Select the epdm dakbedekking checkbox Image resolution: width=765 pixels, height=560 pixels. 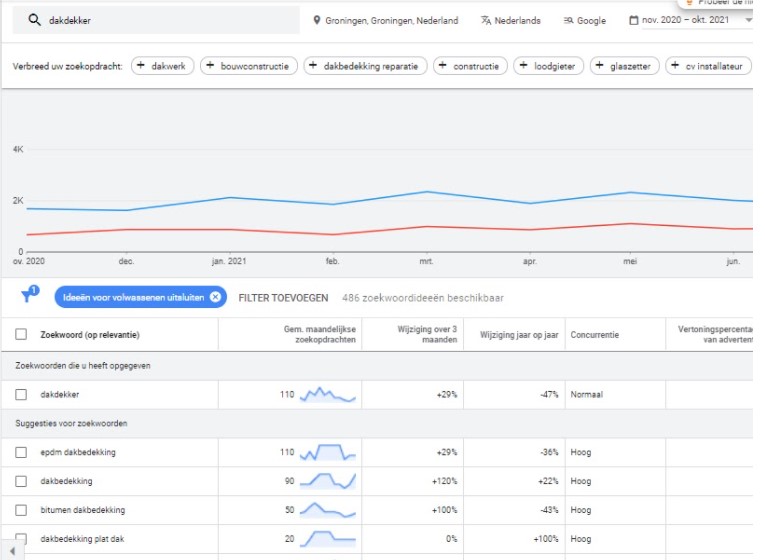21,452
